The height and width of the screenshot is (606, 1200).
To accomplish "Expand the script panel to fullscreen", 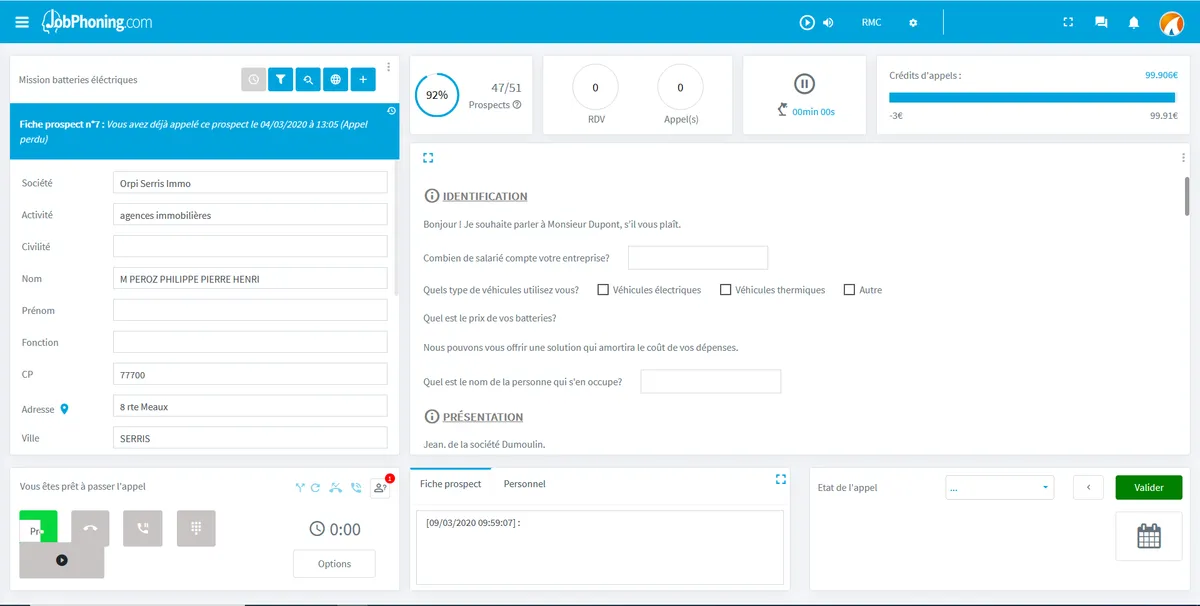I will click(428, 158).
